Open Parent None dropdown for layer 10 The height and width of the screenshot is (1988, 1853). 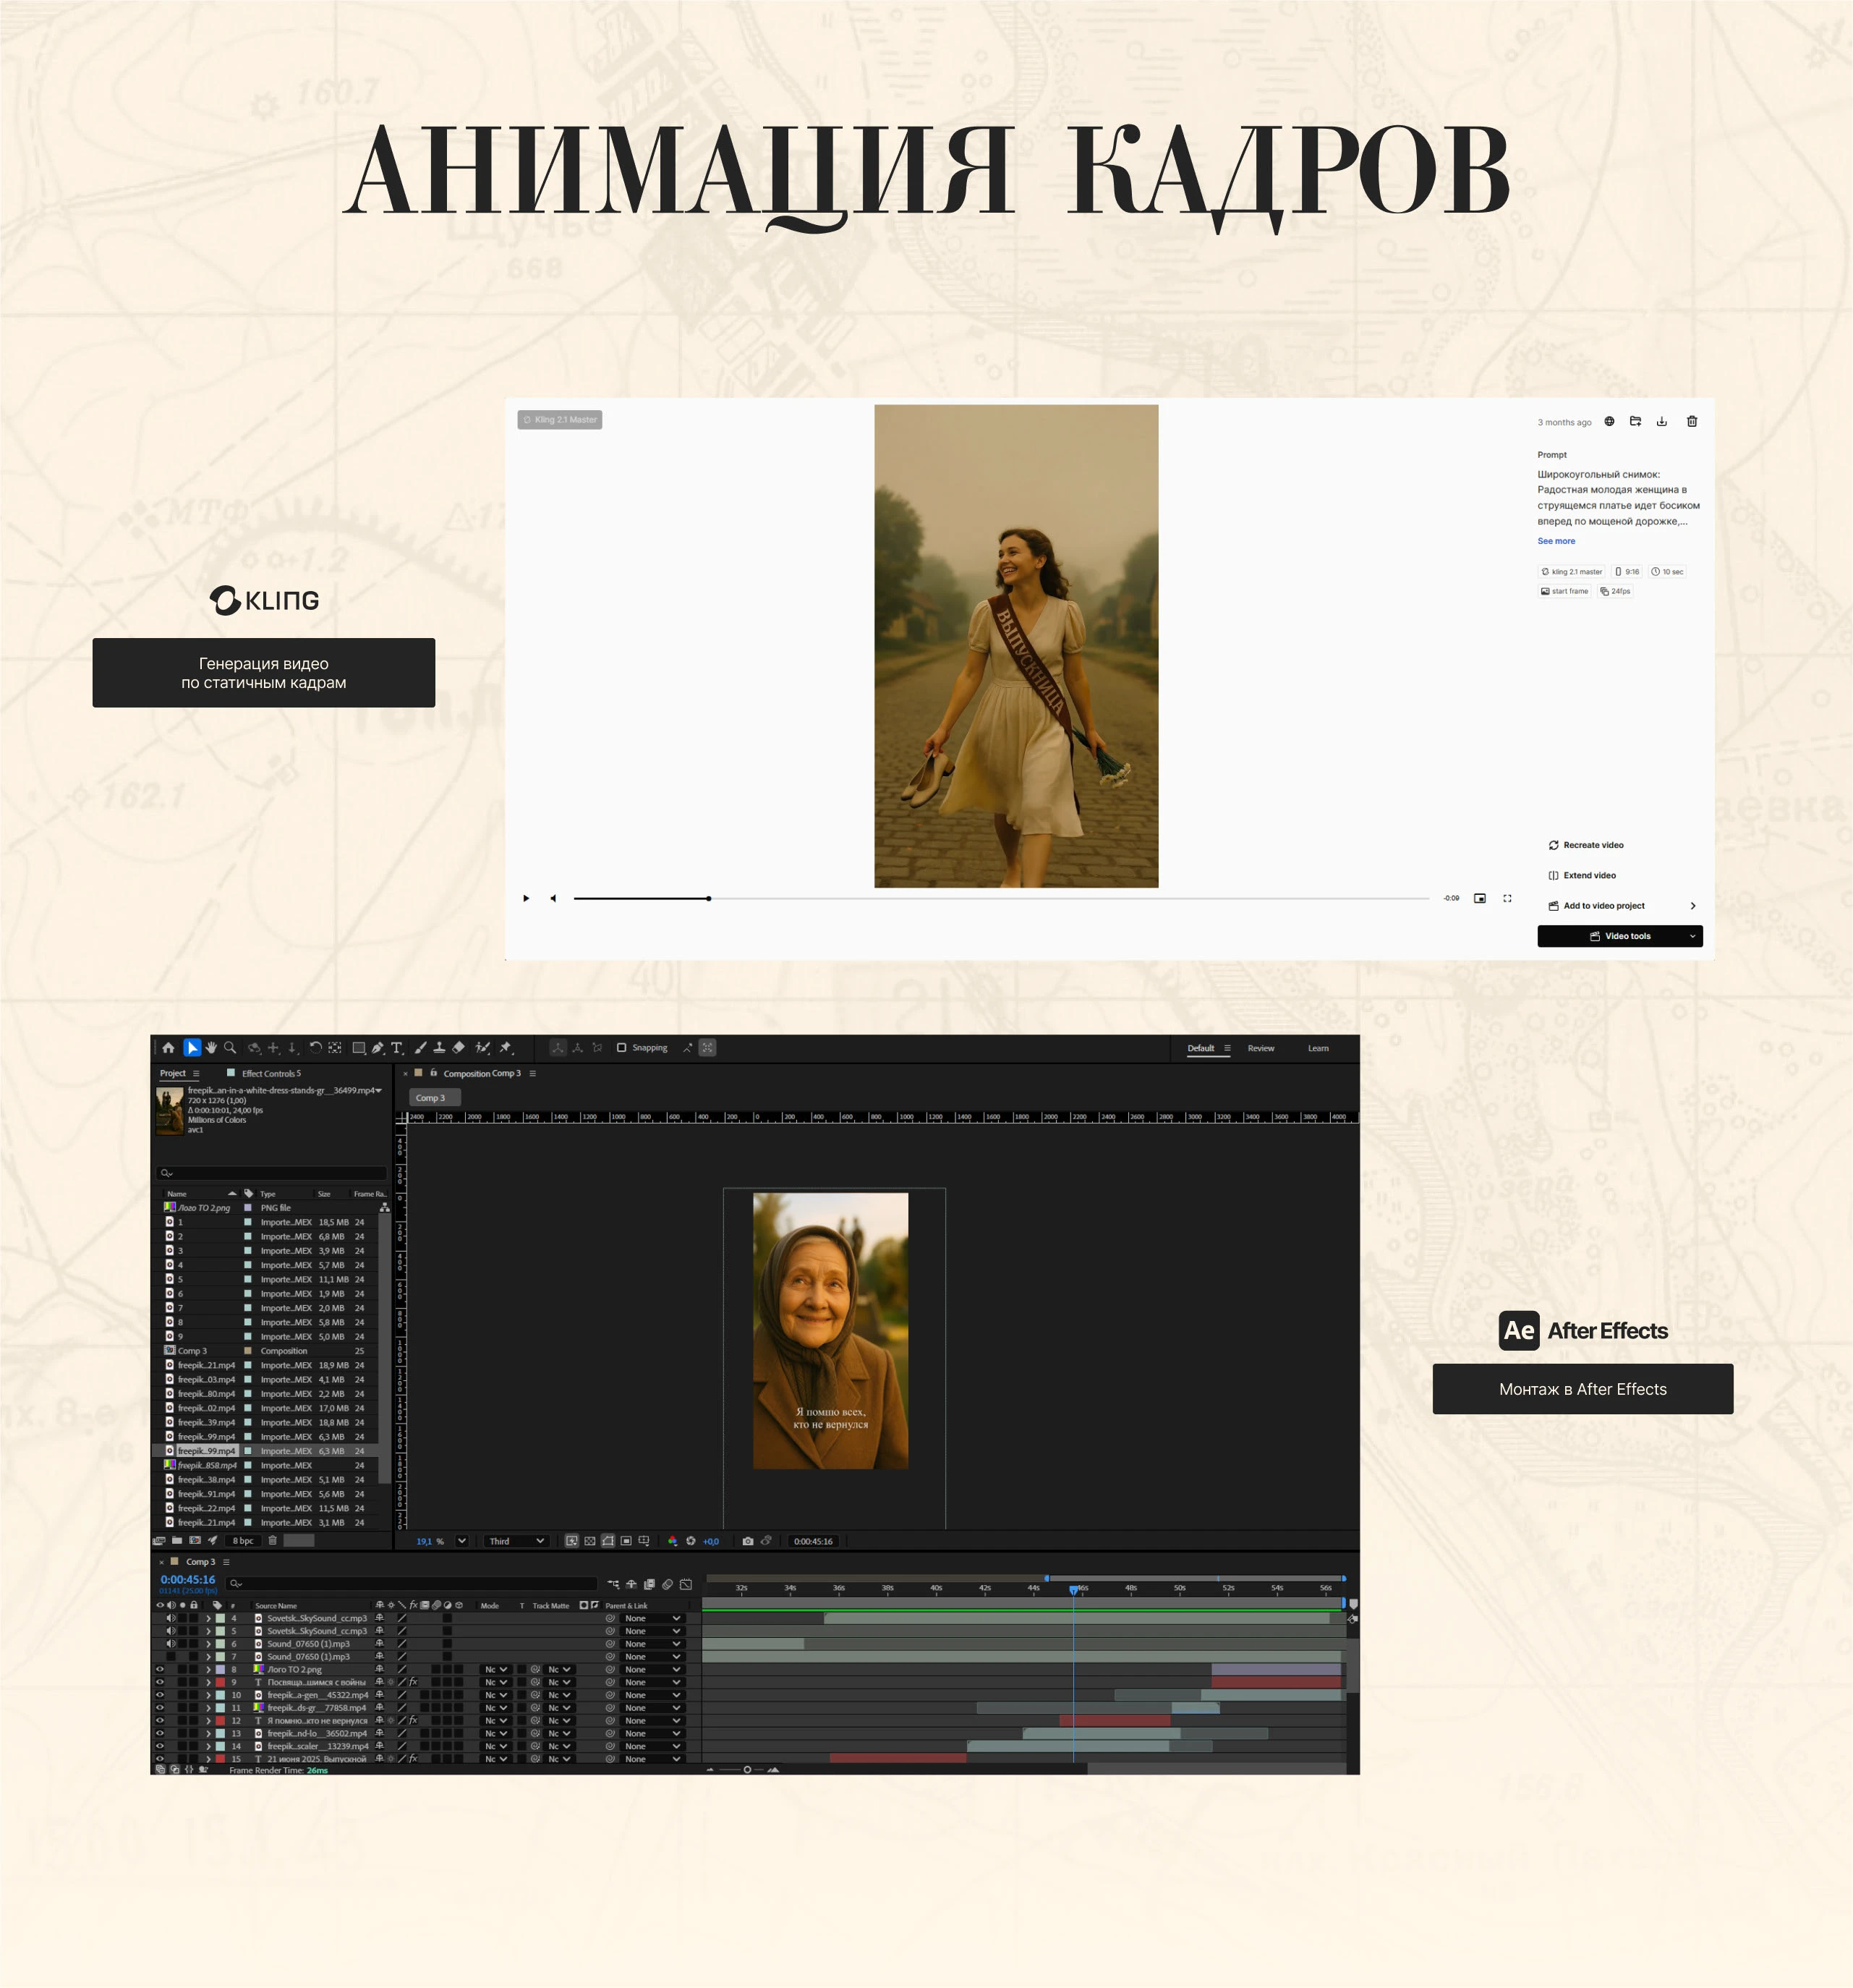(x=651, y=1695)
